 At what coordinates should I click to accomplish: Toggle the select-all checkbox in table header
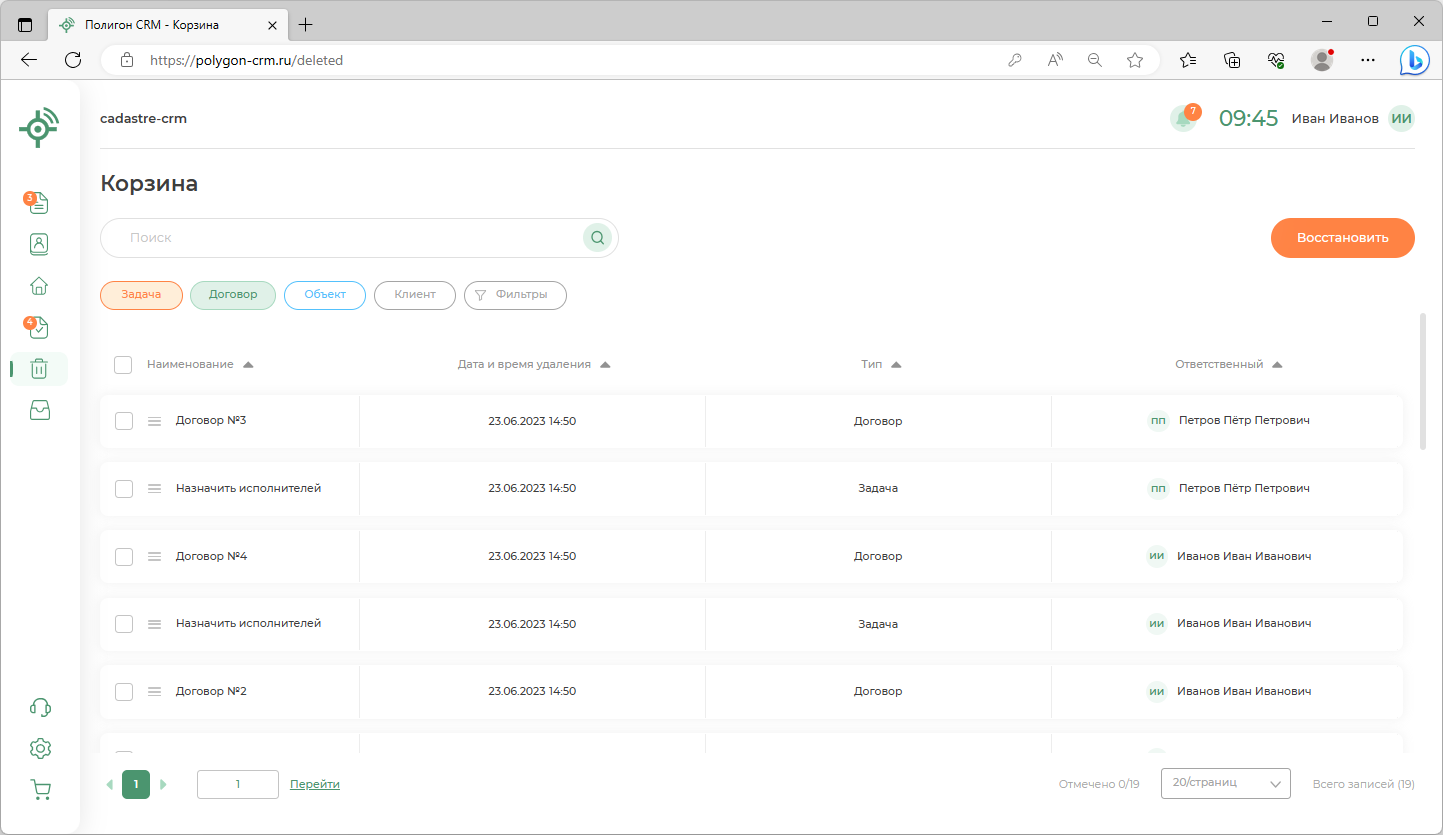[123, 365]
